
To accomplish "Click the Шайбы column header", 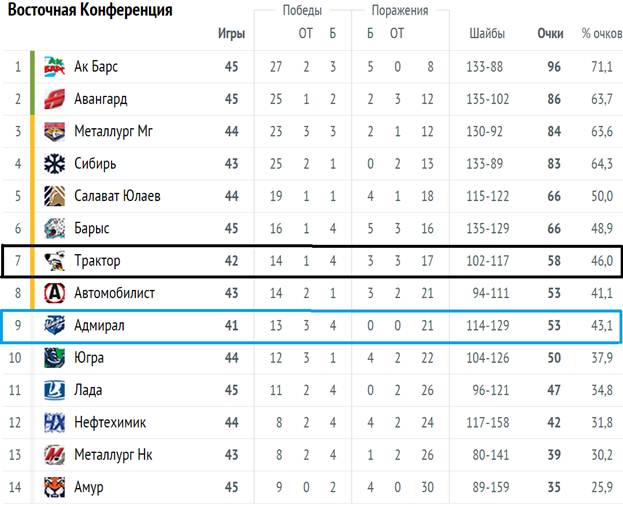I will point(487,33).
